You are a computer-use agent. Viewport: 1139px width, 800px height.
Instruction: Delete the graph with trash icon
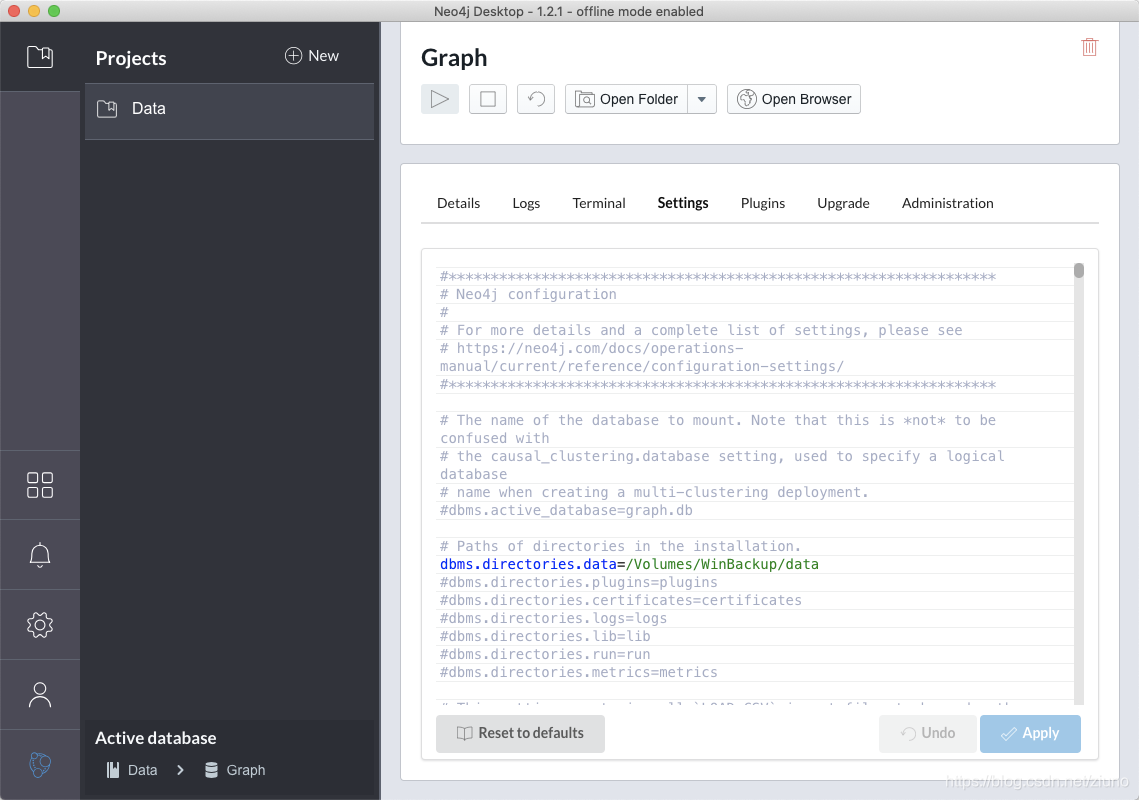pos(1089,47)
